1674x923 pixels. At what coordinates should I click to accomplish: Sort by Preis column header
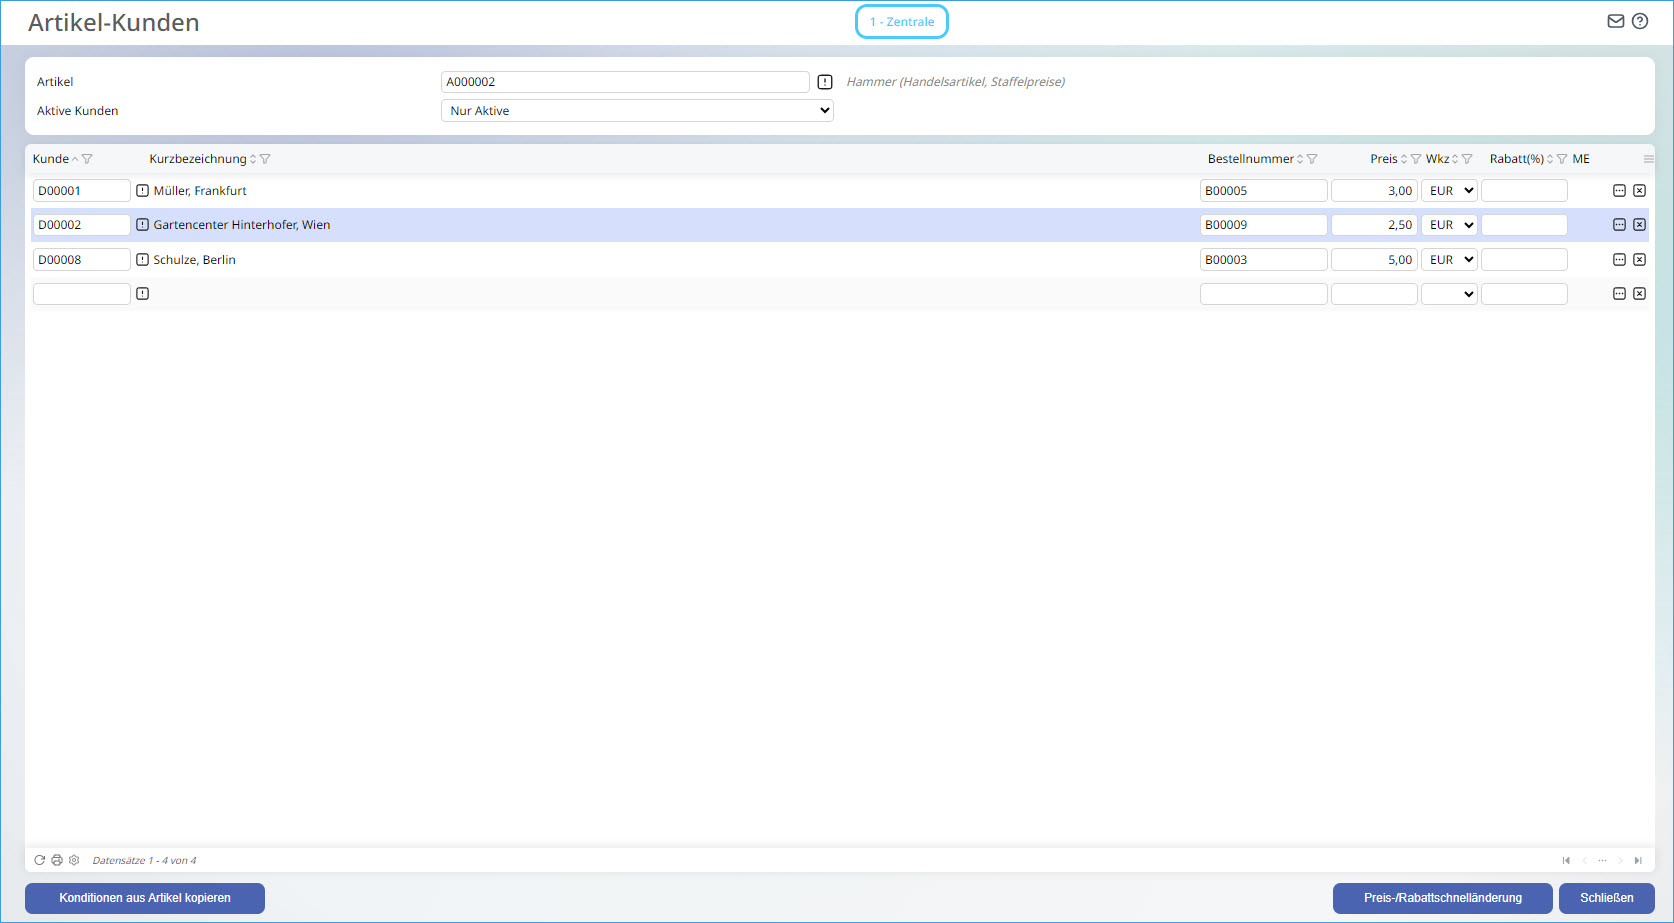[1384, 159]
